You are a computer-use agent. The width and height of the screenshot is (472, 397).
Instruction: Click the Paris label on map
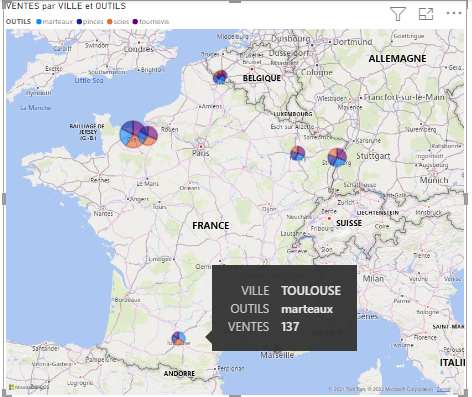pos(201,153)
